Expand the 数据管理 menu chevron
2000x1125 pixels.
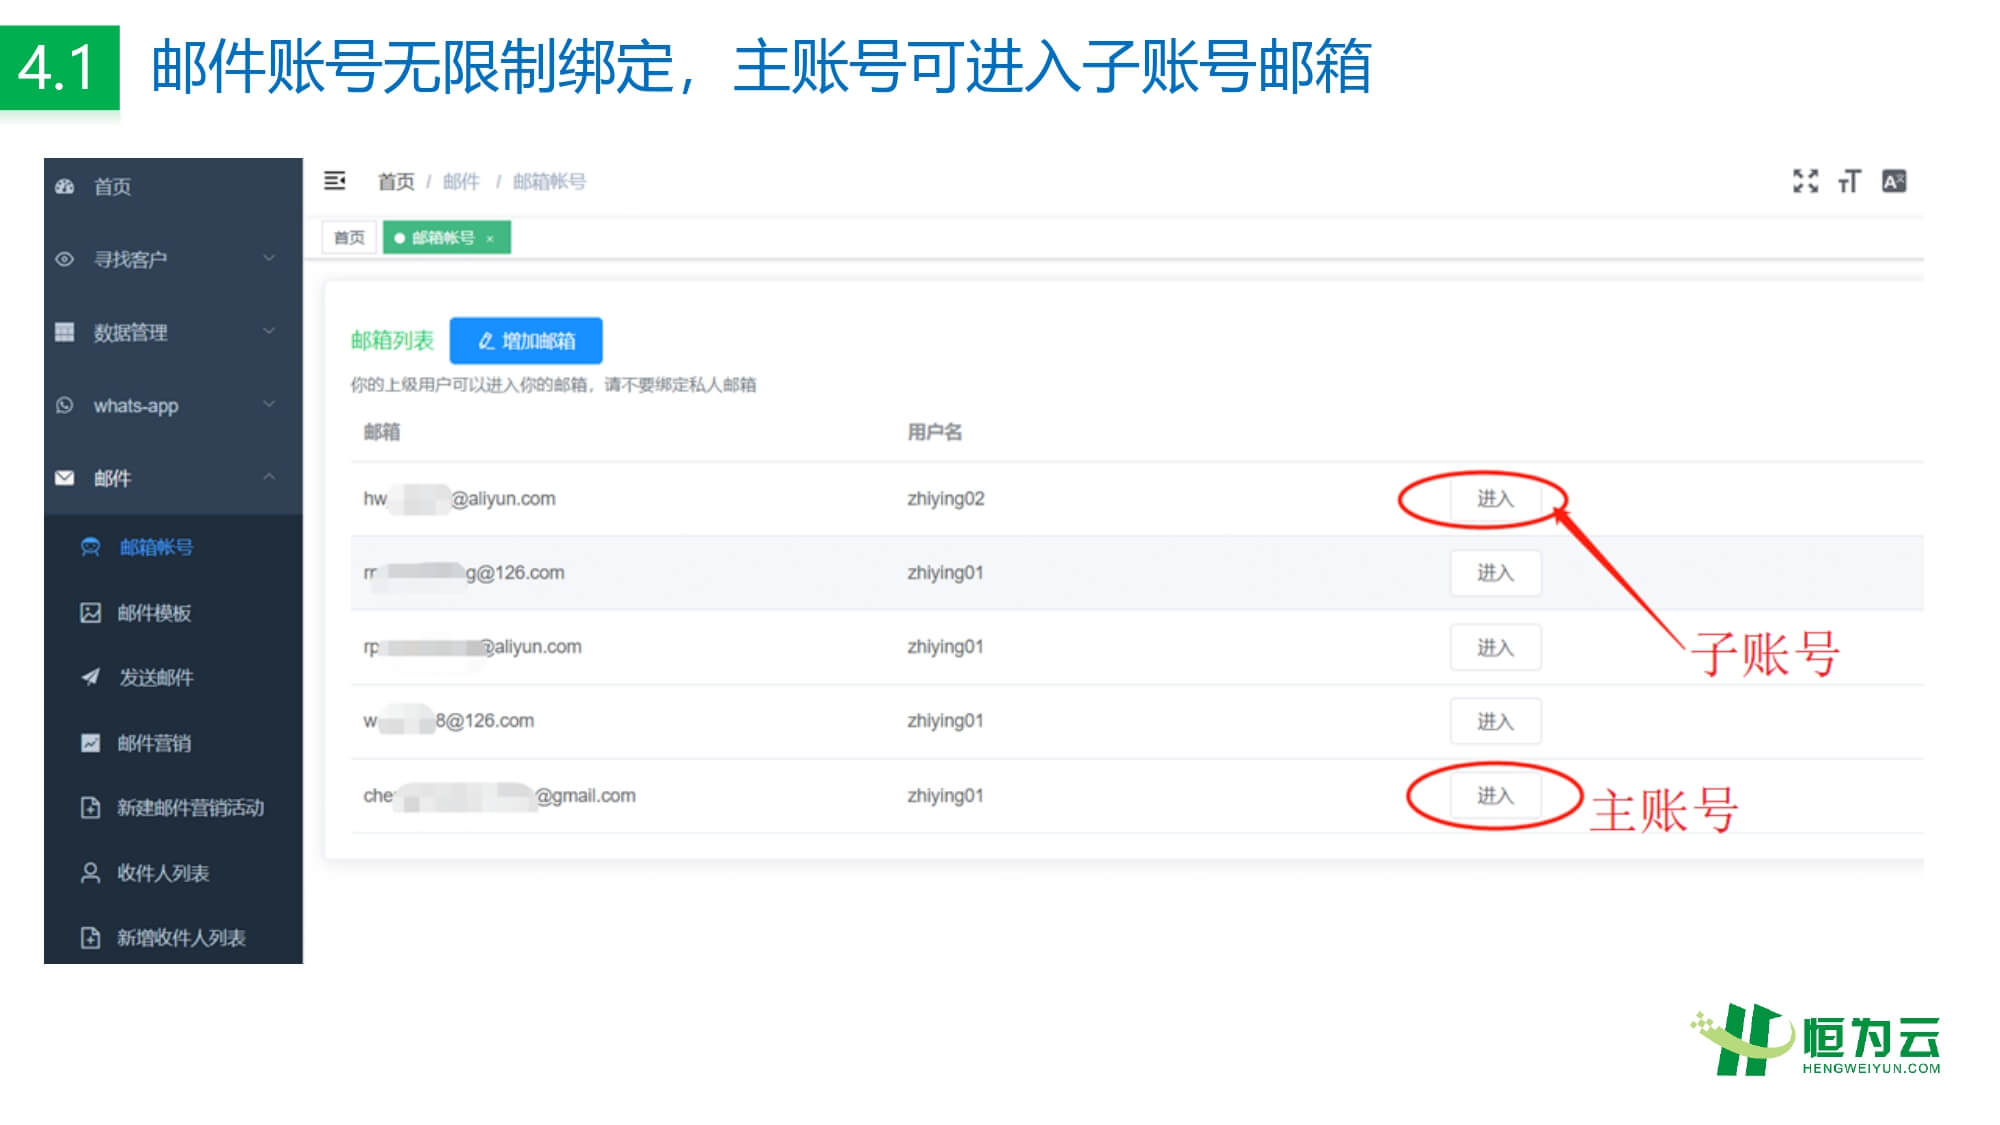pos(269,331)
